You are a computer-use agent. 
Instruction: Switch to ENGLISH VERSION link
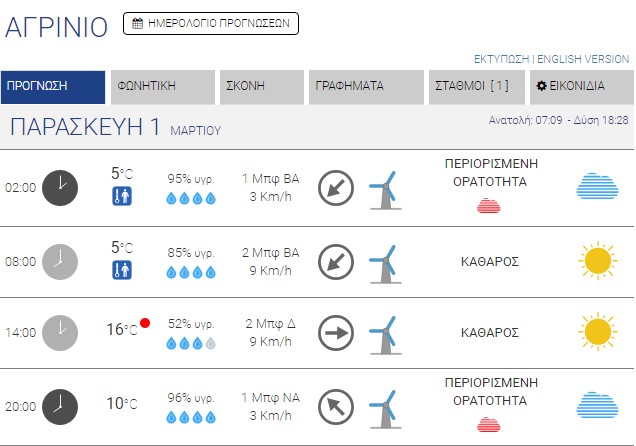583,59
